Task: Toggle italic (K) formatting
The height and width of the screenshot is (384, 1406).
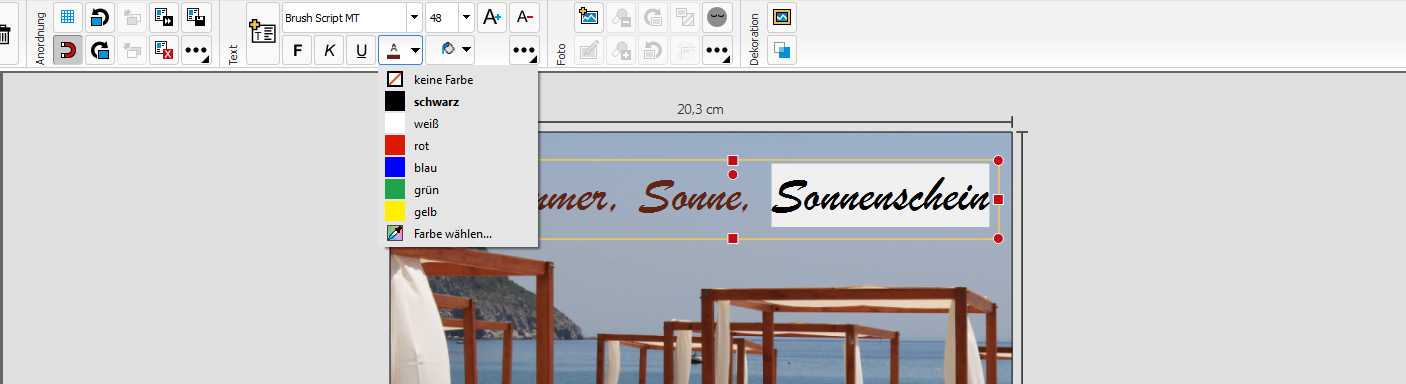Action: tap(329, 50)
